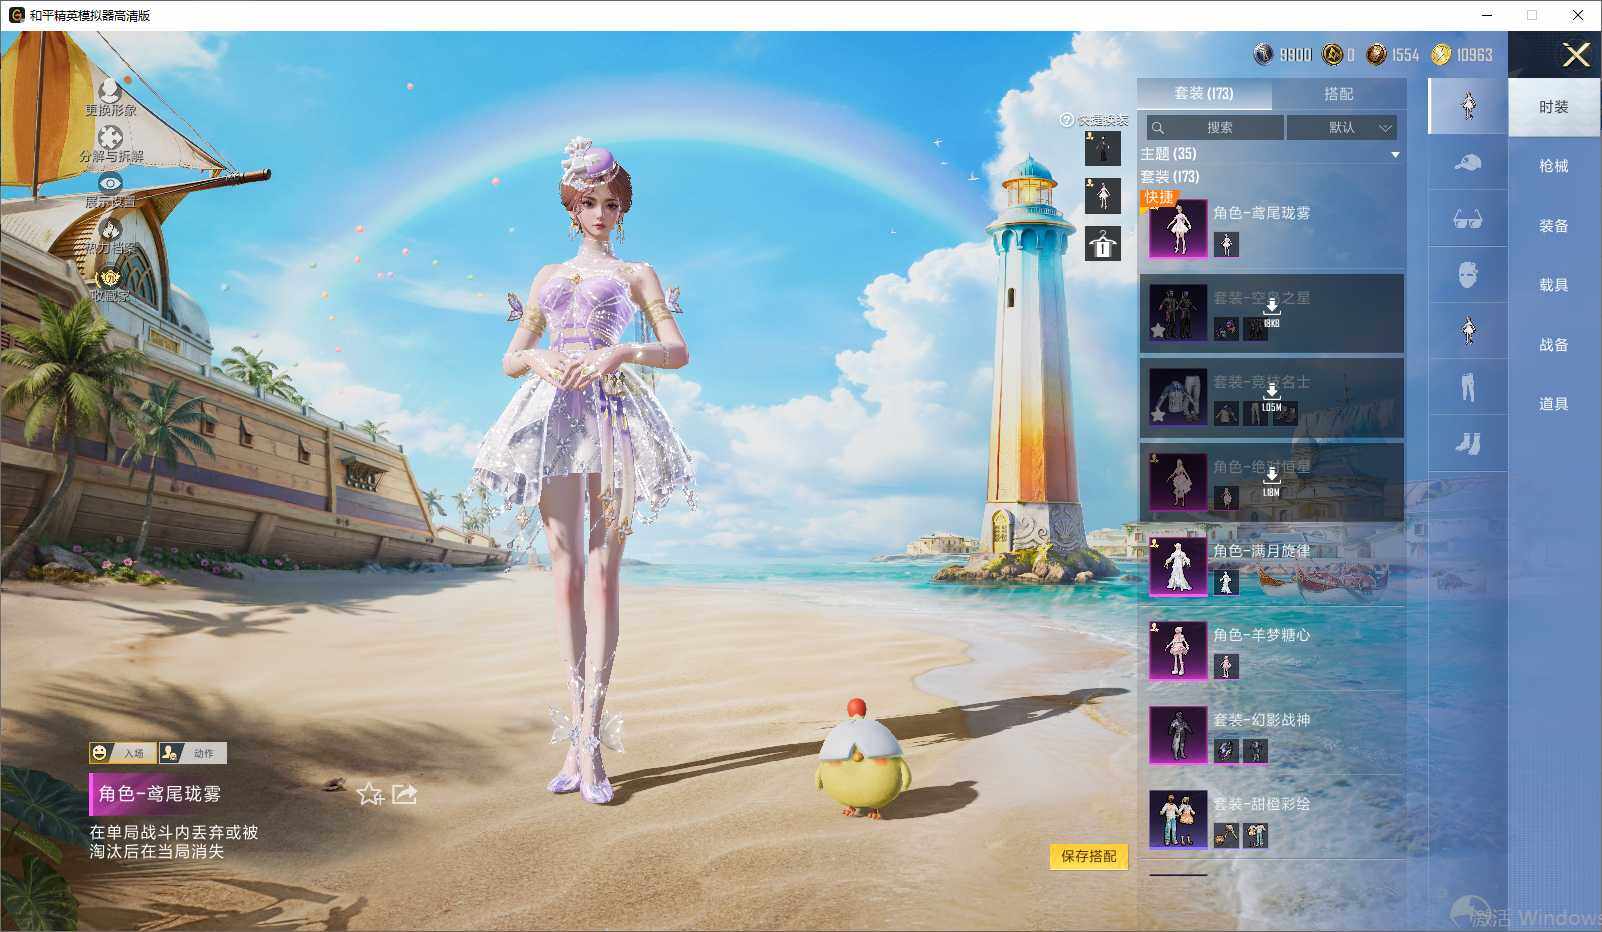Select the 角色-满月旋律 outfit thumbnail

[1178, 566]
